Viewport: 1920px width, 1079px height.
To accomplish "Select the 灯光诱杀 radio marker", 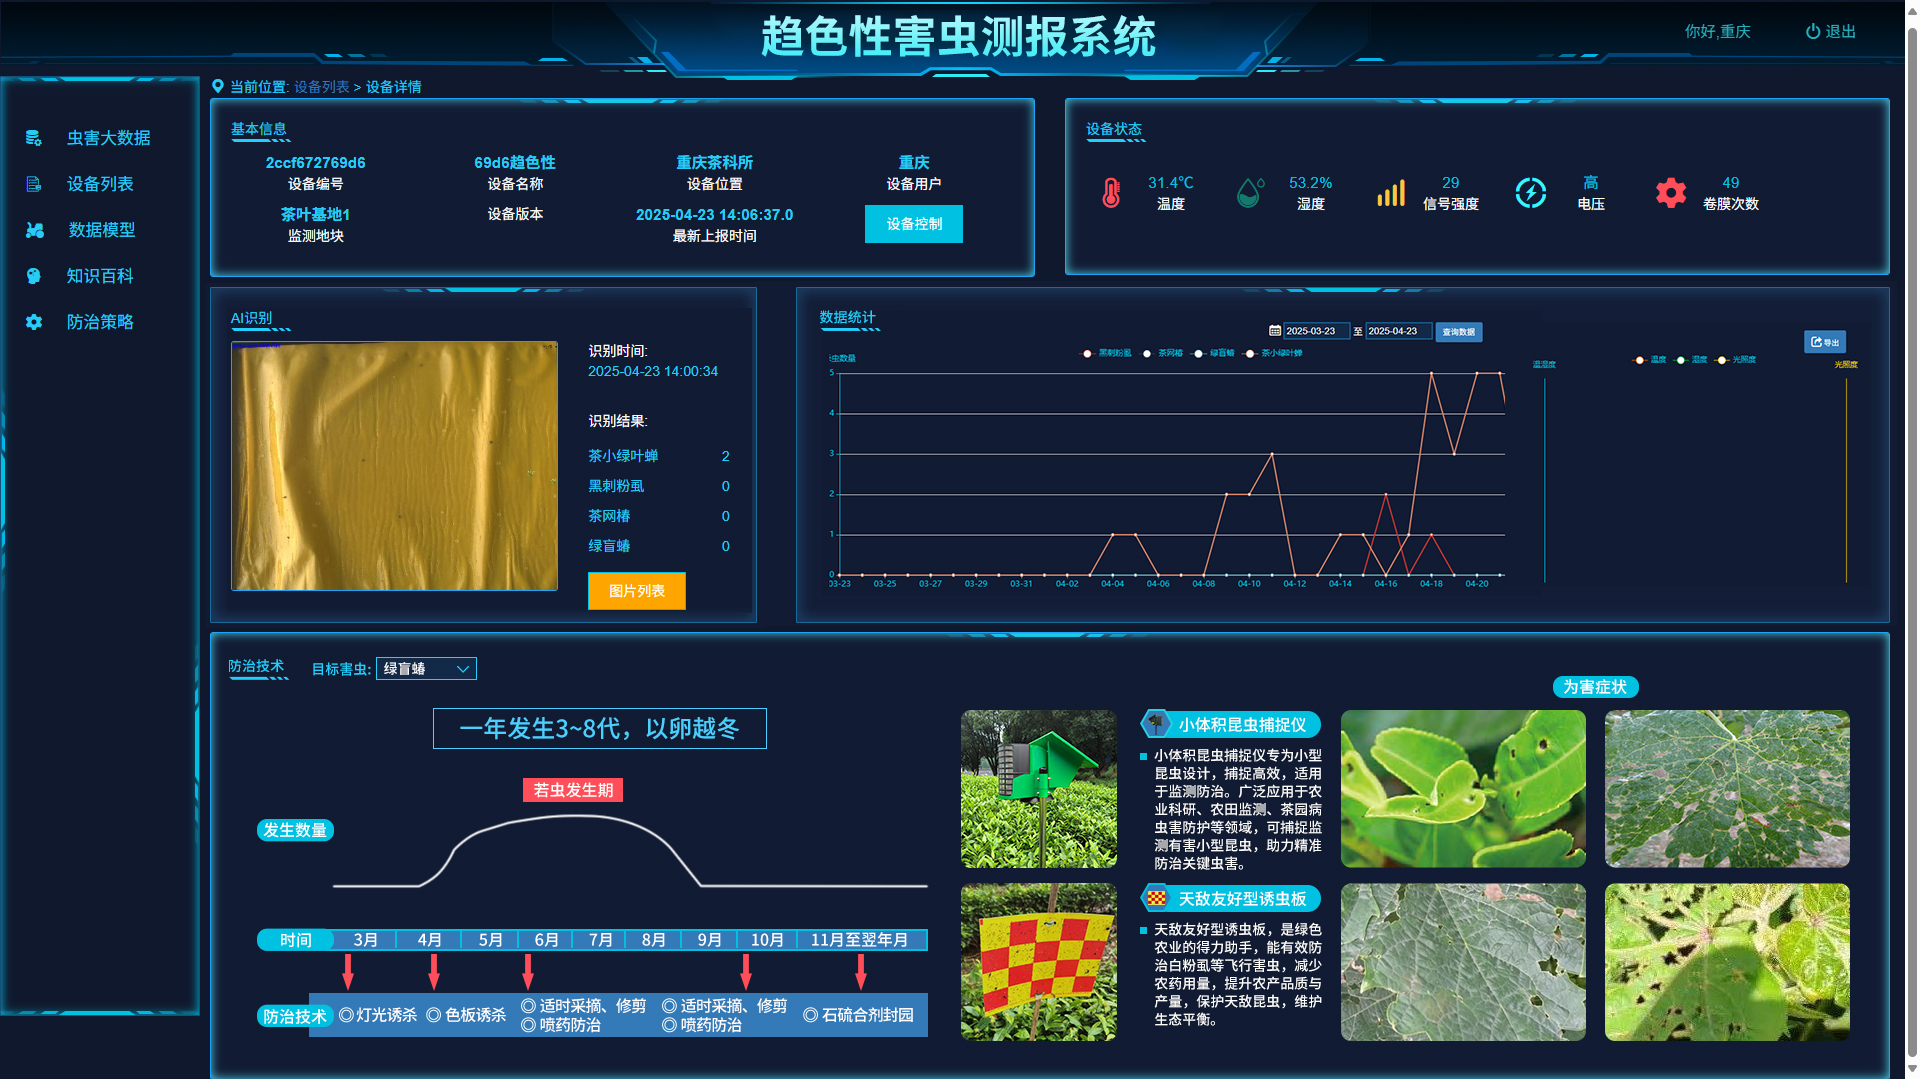I will 346,1015.
